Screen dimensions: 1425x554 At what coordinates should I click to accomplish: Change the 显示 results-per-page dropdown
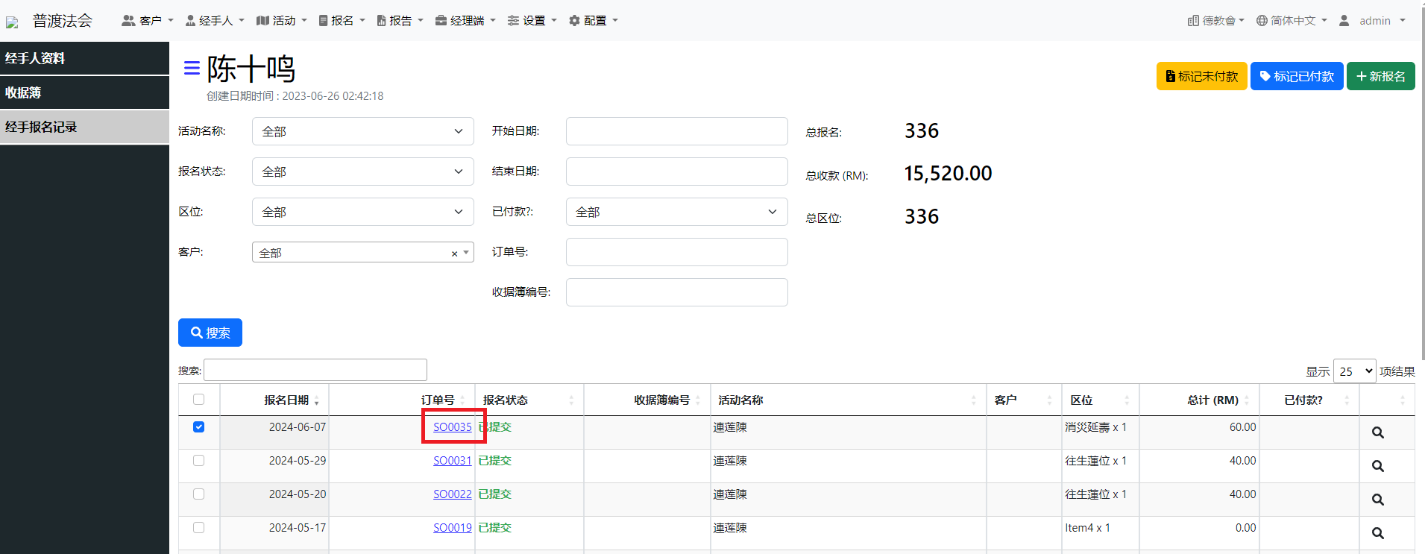(1355, 371)
